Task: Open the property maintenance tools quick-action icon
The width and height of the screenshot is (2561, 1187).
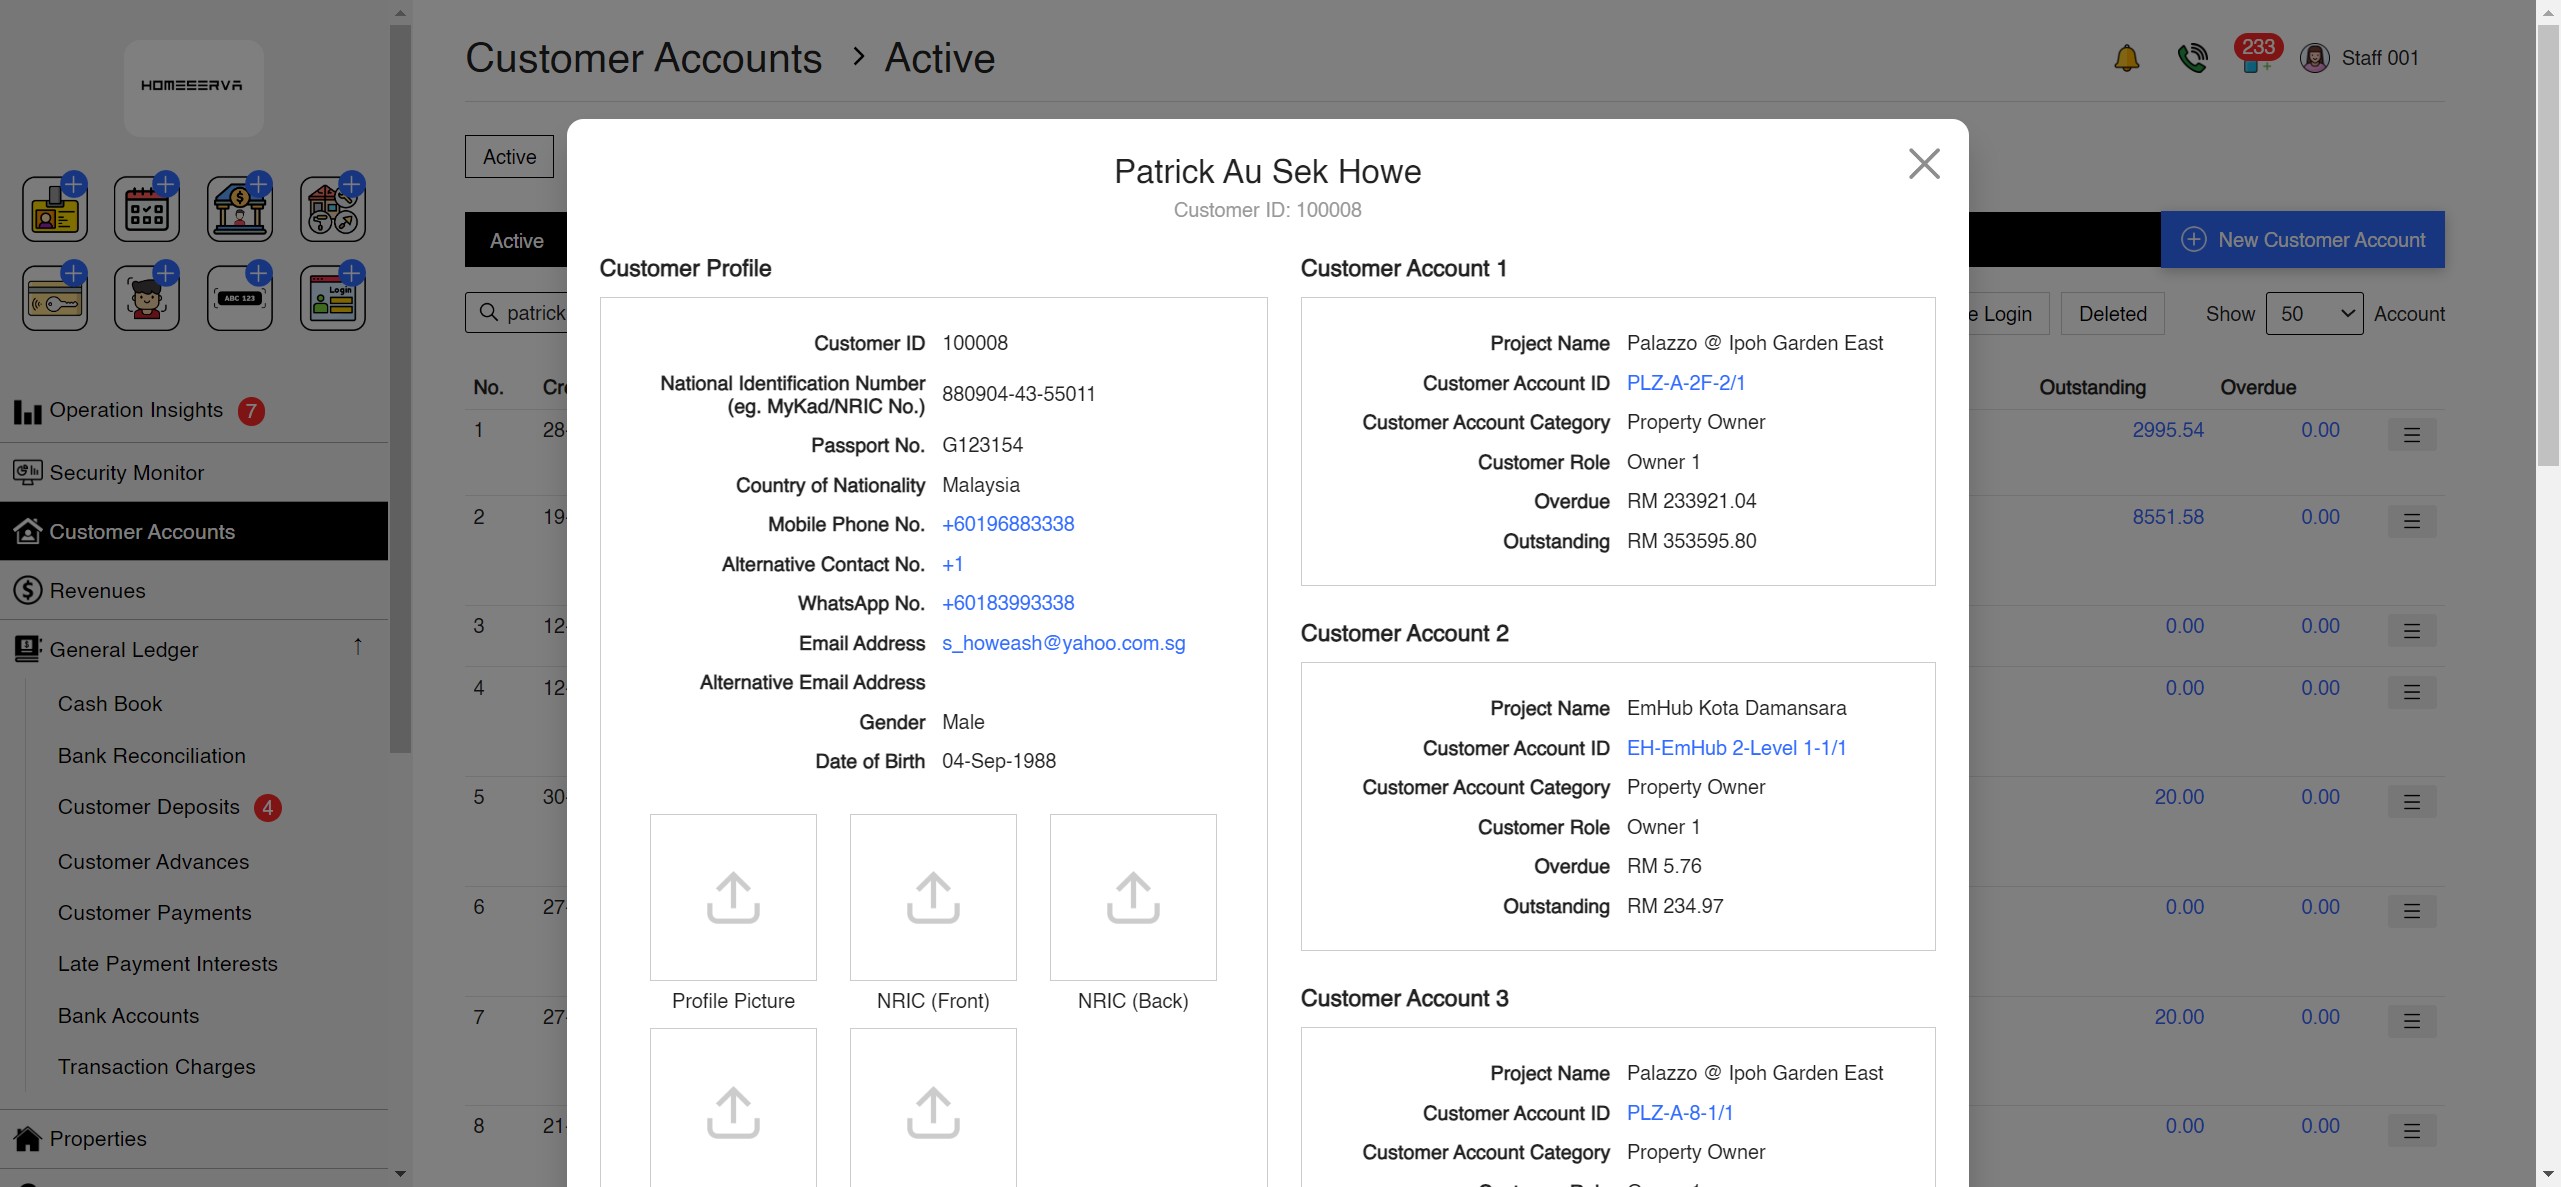Action: tap(333, 207)
